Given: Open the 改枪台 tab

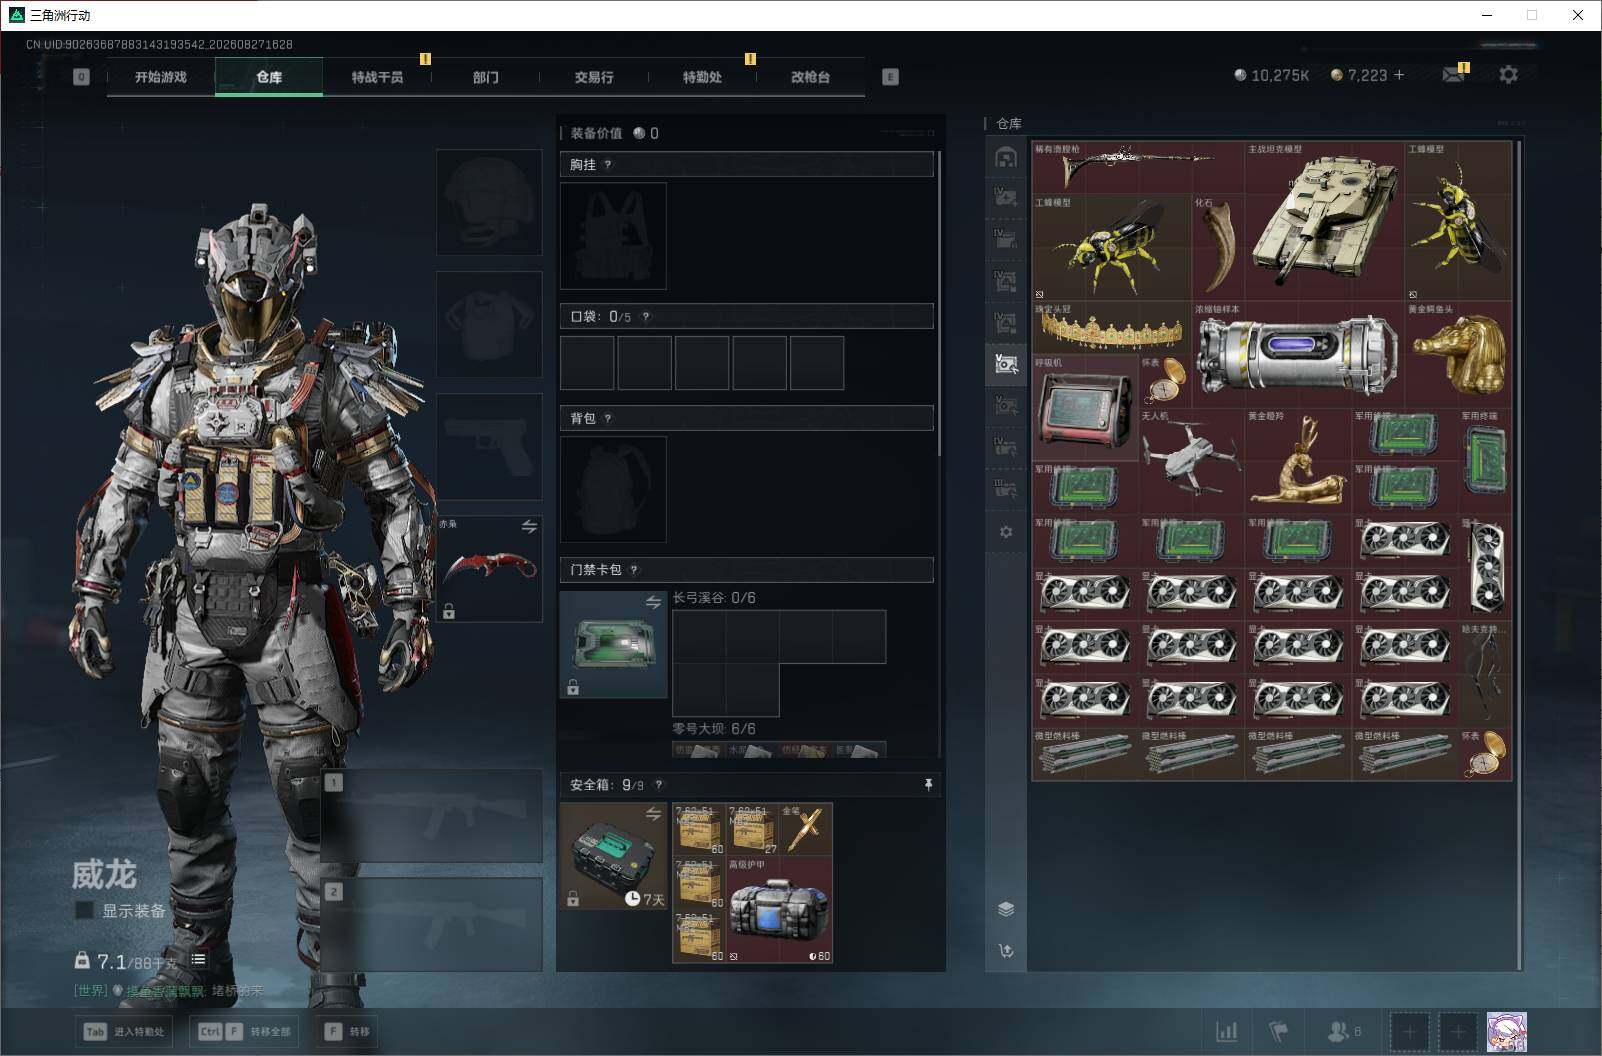Looking at the screenshot, I should pyautogui.click(x=810, y=77).
